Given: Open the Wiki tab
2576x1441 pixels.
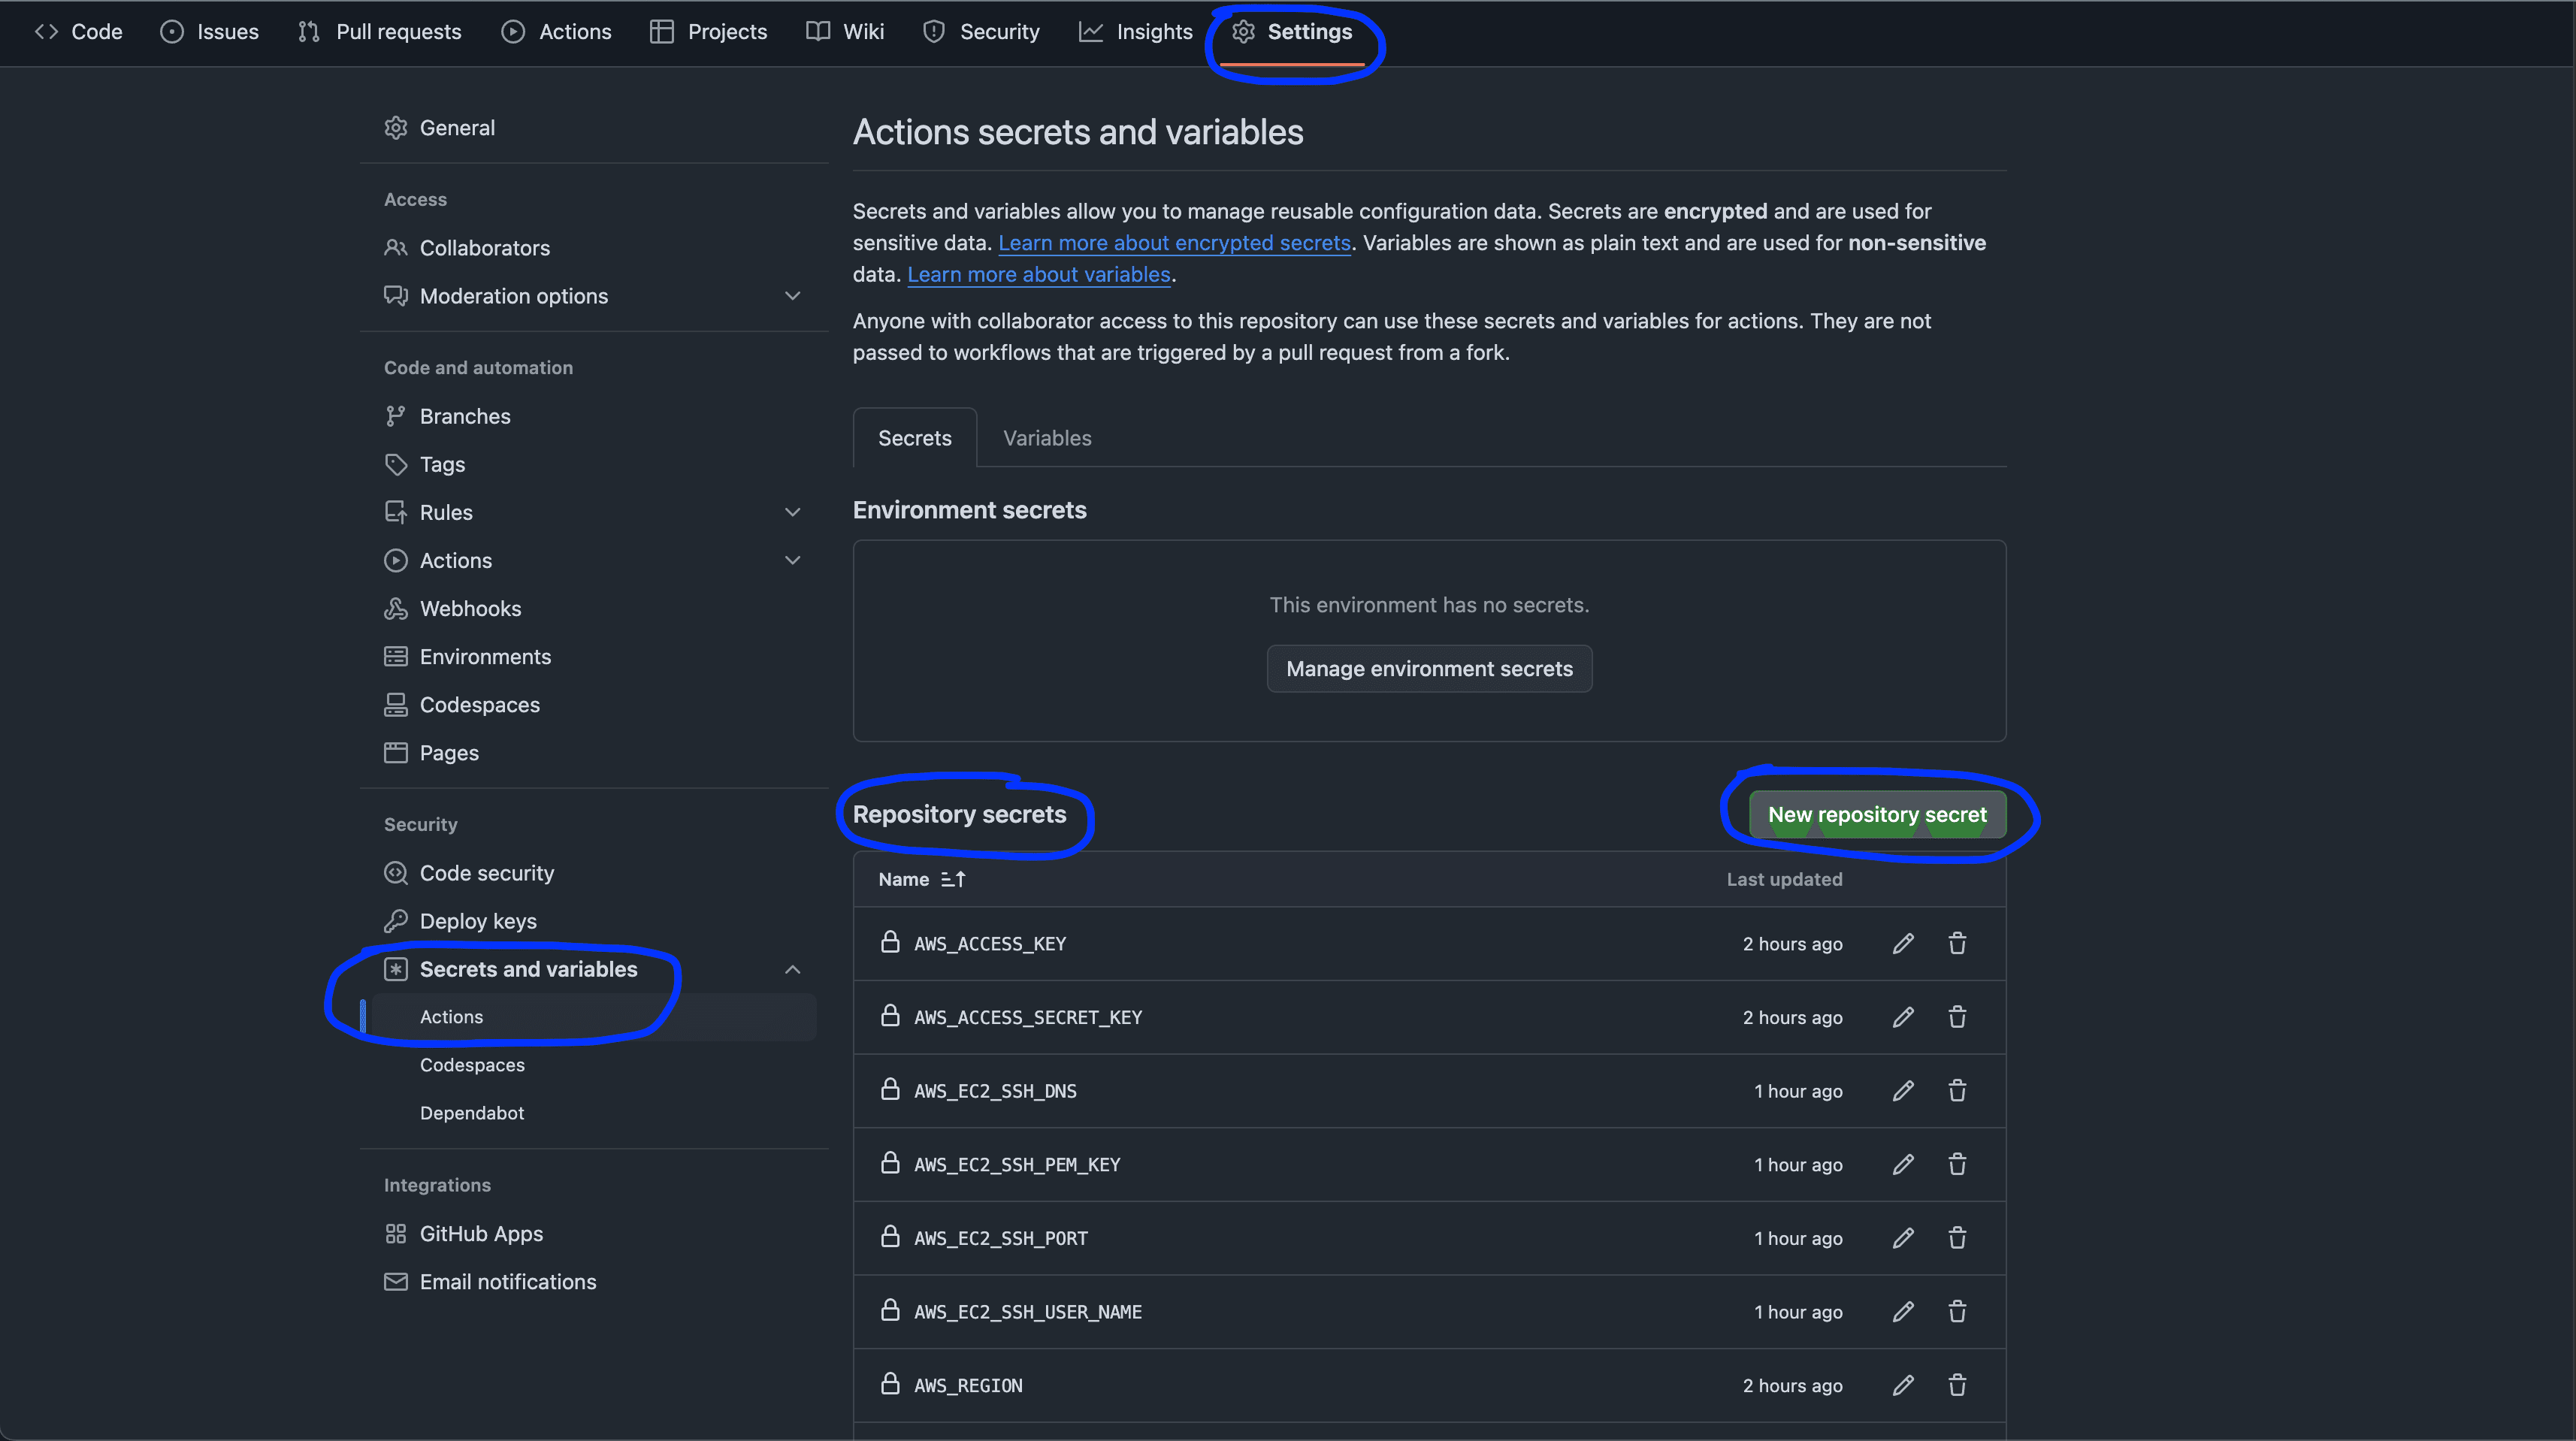Looking at the screenshot, I should (x=846, y=32).
